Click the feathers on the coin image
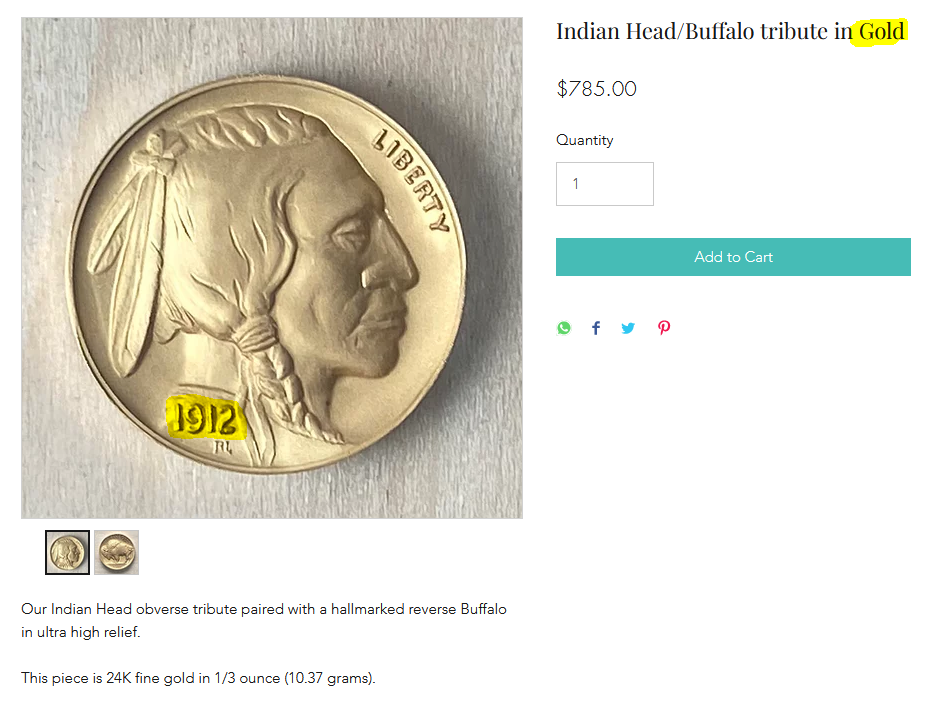This screenshot has width=952, height=701. click(x=135, y=250)
